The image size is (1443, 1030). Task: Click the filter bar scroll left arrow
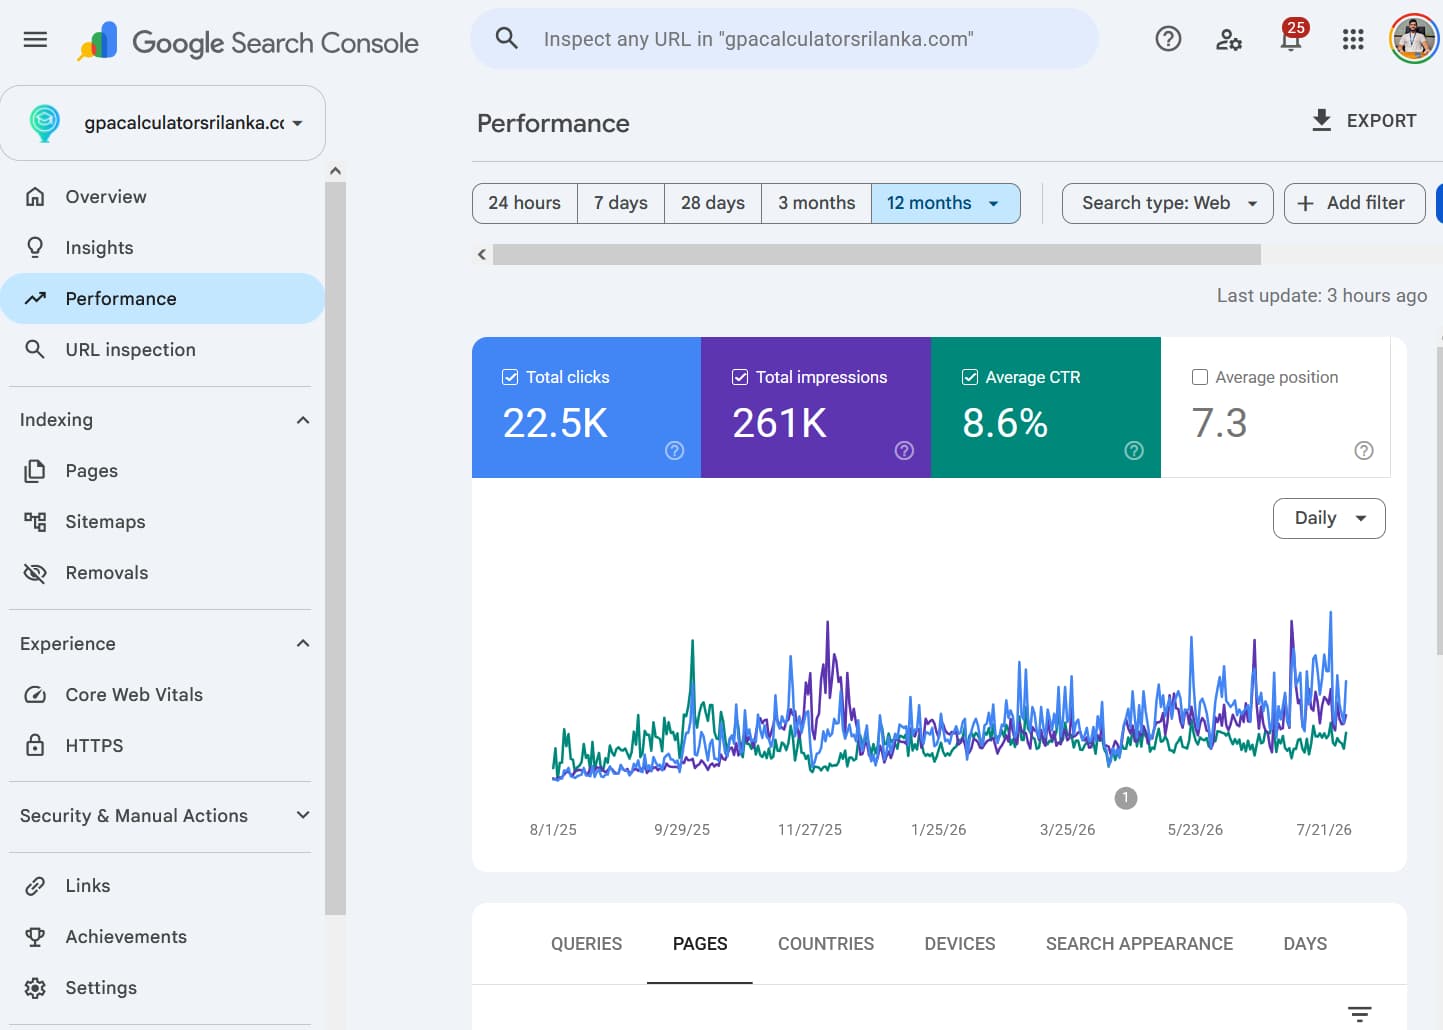click(482, 254)
